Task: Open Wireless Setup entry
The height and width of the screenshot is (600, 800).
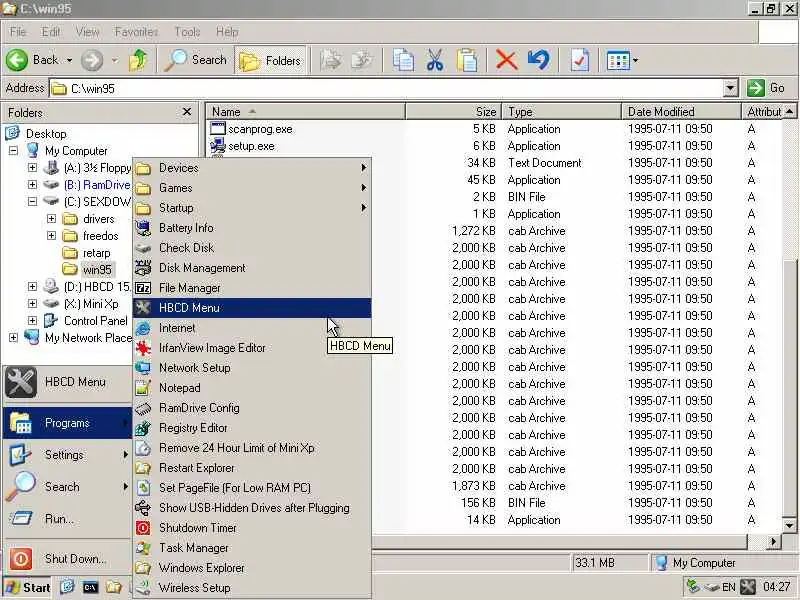Action: tap(252, 588)
